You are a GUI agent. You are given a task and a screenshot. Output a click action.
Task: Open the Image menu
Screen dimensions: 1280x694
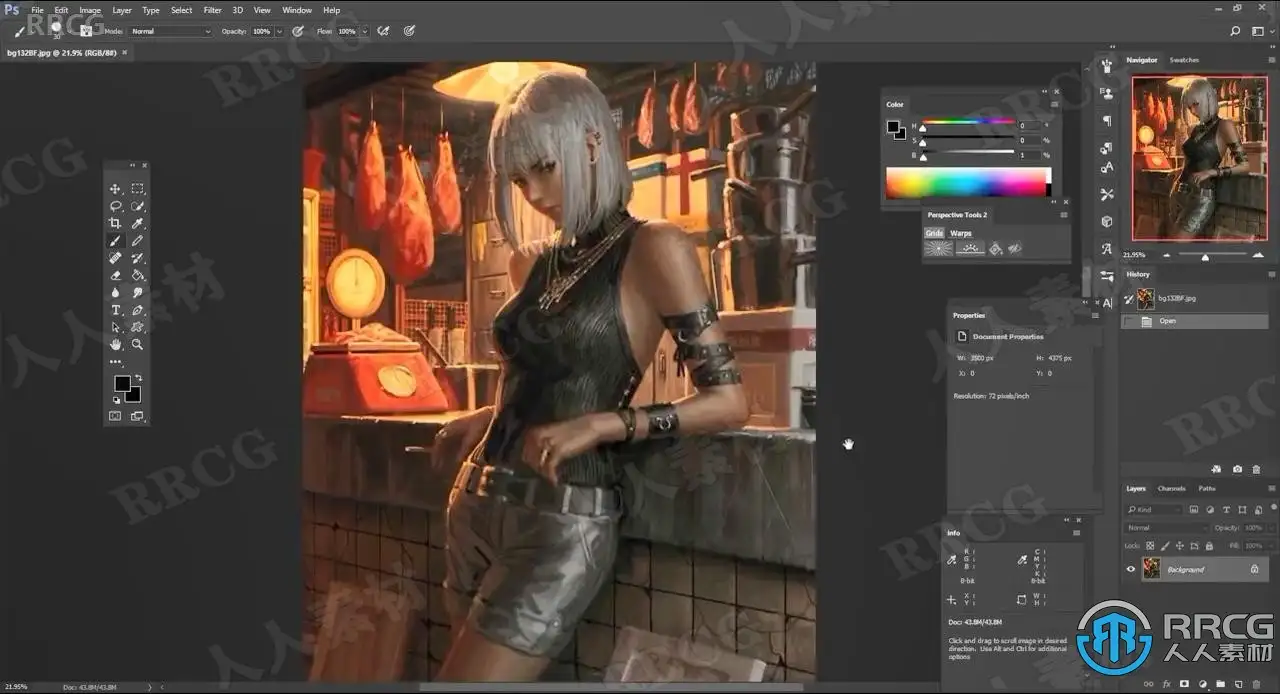(90, 10)
